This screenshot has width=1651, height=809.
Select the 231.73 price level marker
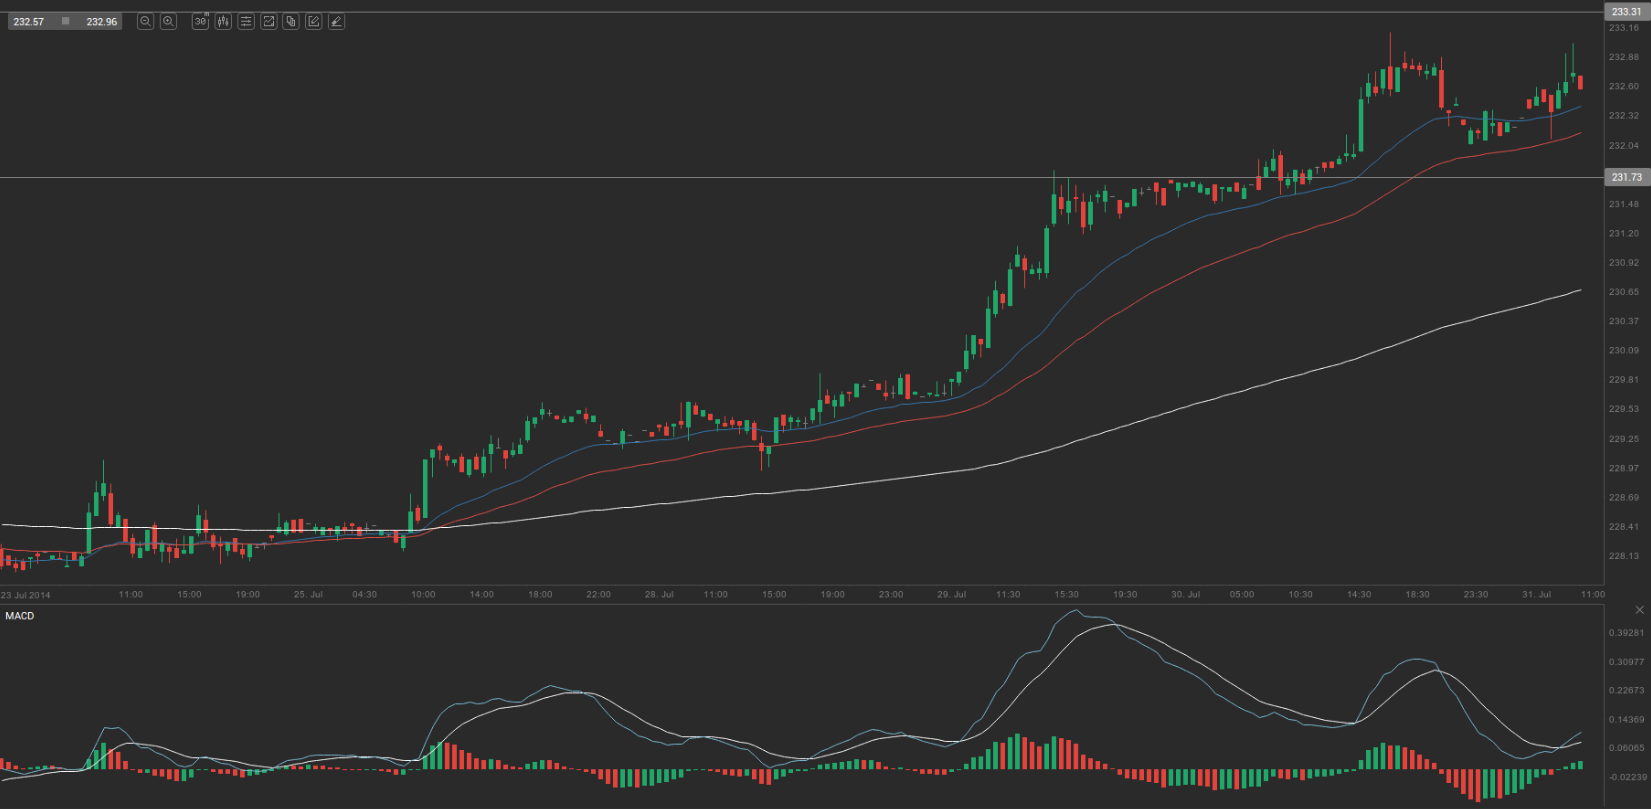tap(1626, 177)
